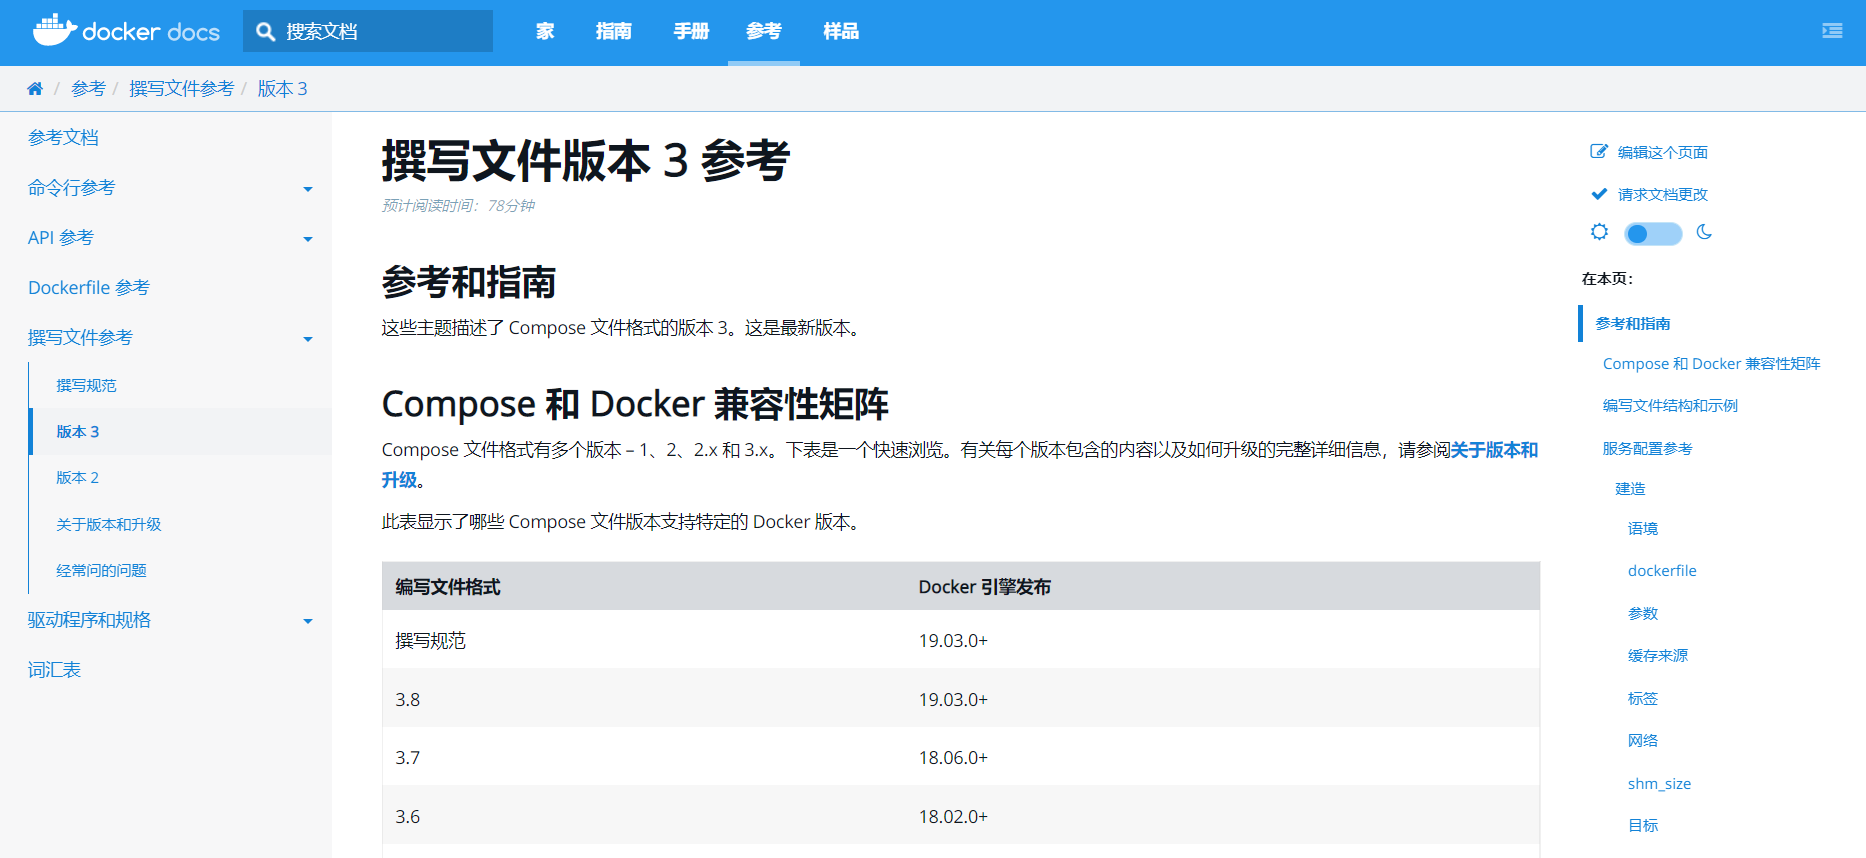Jump to 参考和指南 in page outline
This screenshot has width=1866, height=858.
click(x=1633, y=324)
